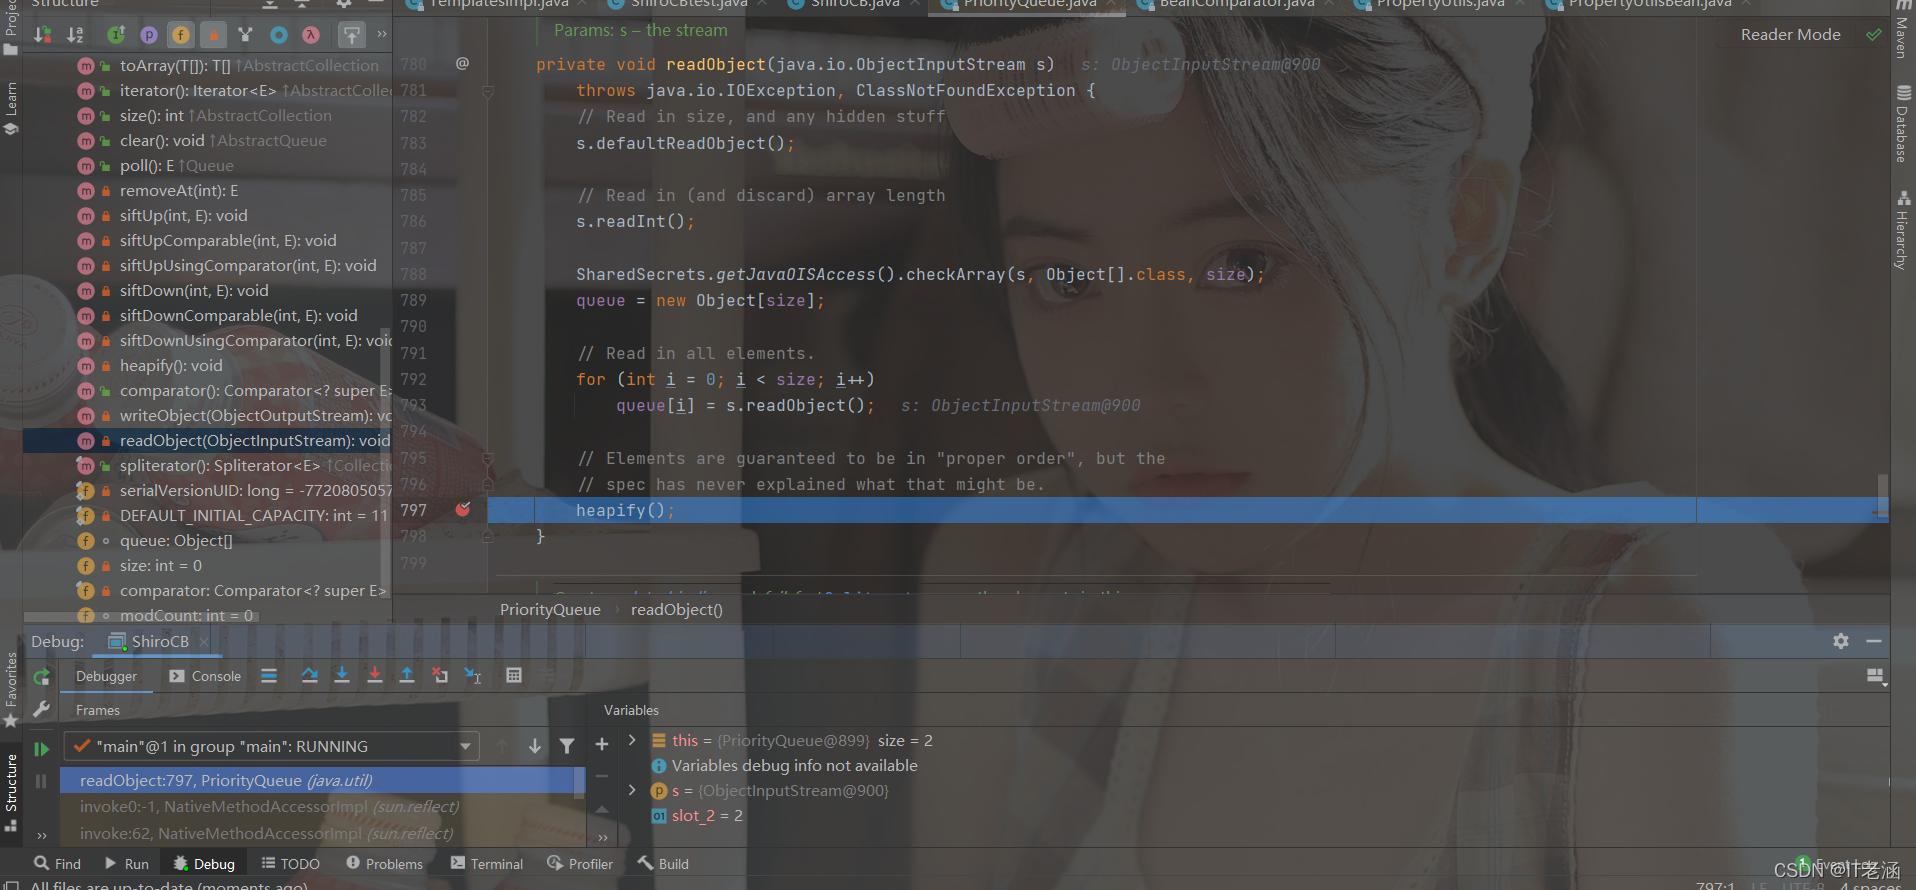Filter frames with funnel icon
1916x890 pixels.
coord(567,746)
